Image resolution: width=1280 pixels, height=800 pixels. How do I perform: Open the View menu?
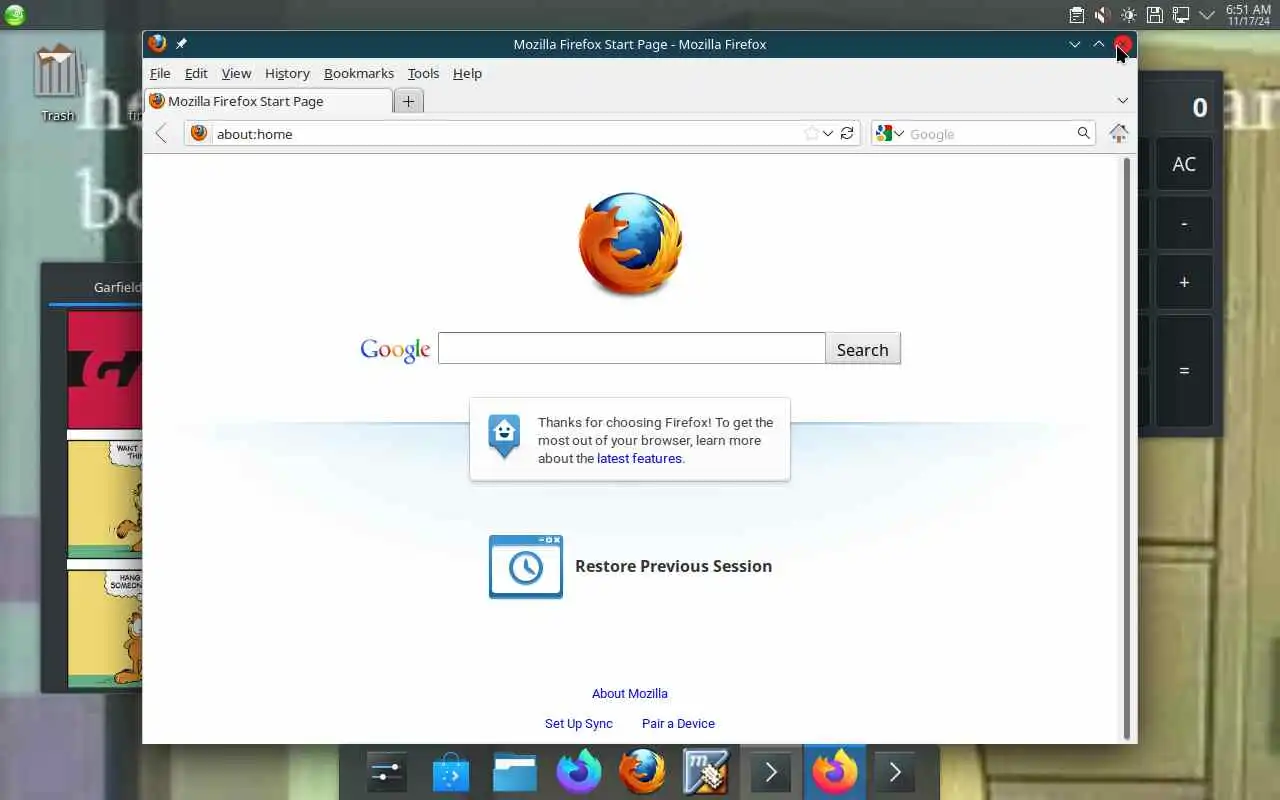[236, 73]
